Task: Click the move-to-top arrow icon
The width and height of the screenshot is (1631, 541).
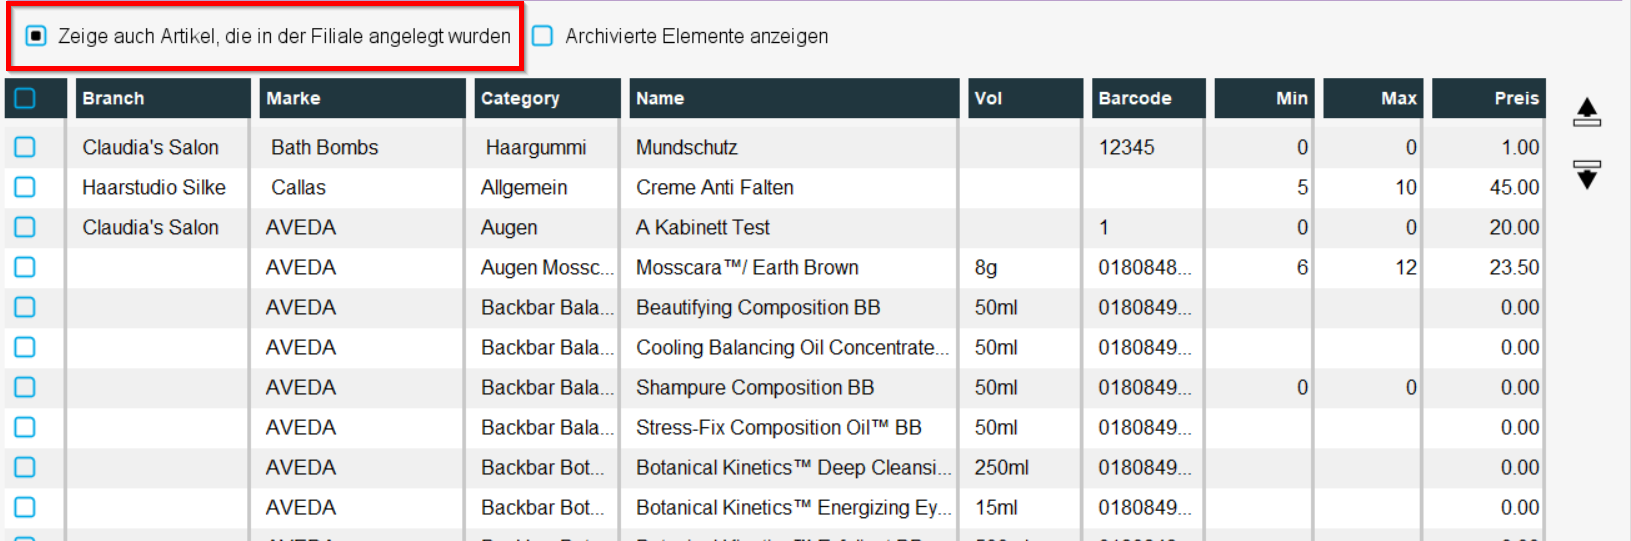Action: point(1587,112)
